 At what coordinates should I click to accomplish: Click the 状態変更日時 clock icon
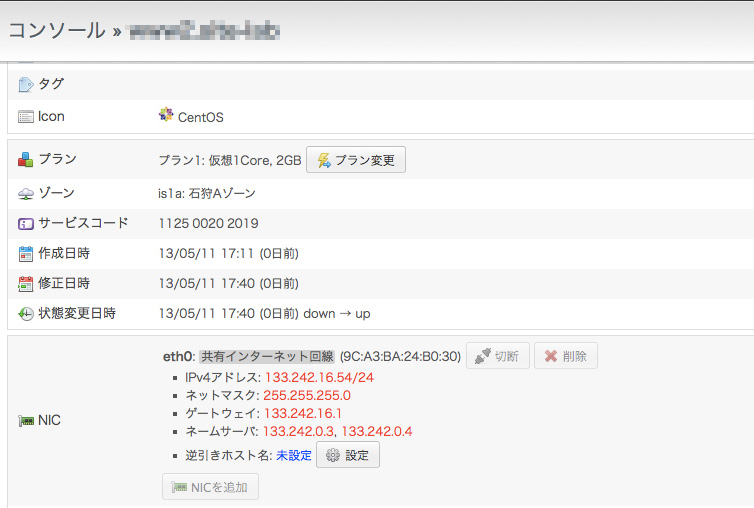coord(26,314)
